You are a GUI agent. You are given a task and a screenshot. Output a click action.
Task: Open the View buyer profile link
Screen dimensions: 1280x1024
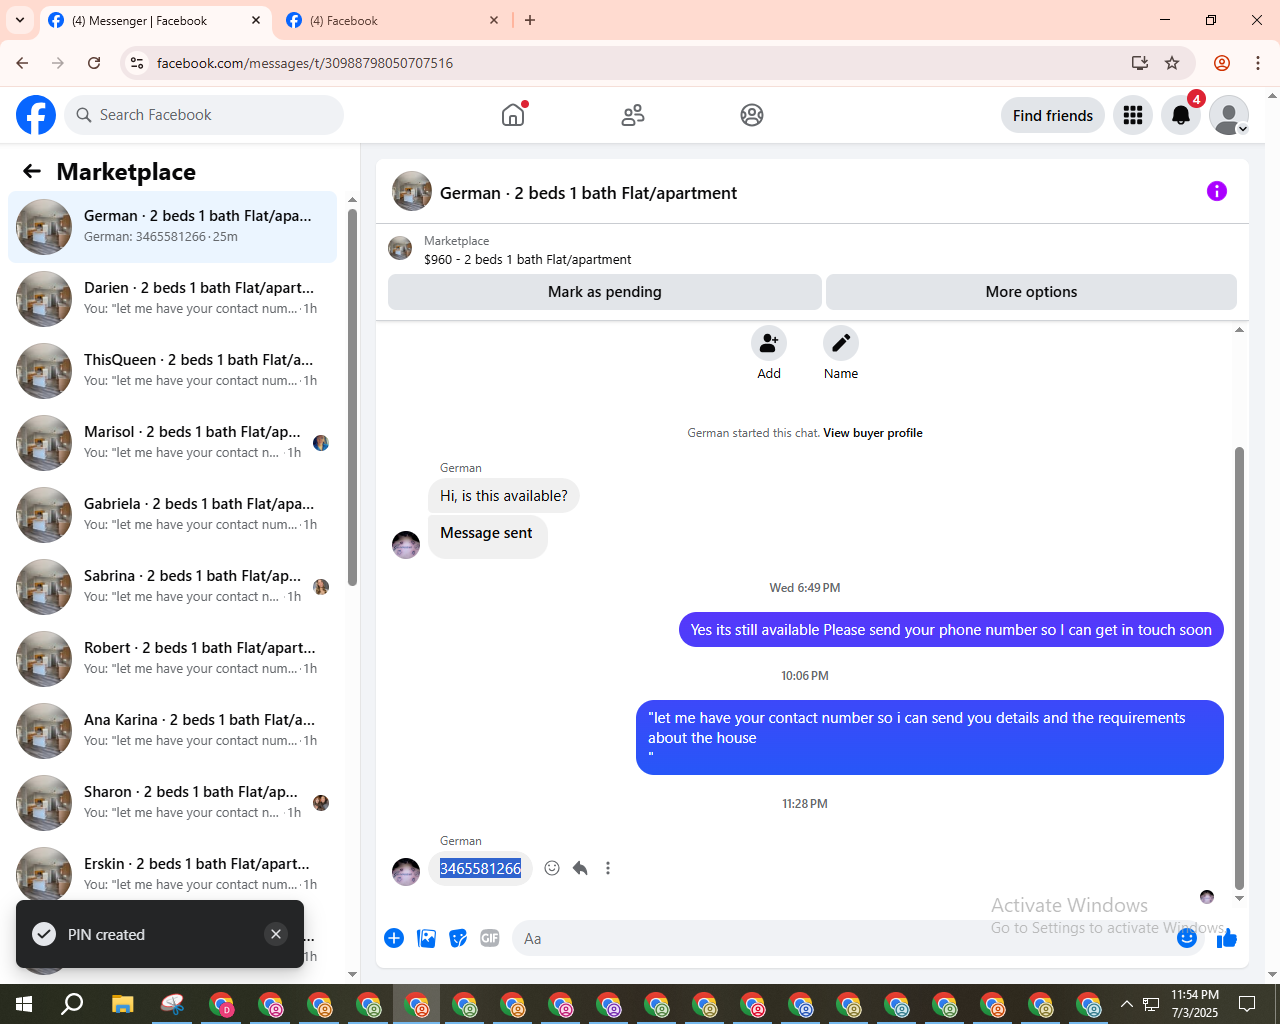point(873,433)
